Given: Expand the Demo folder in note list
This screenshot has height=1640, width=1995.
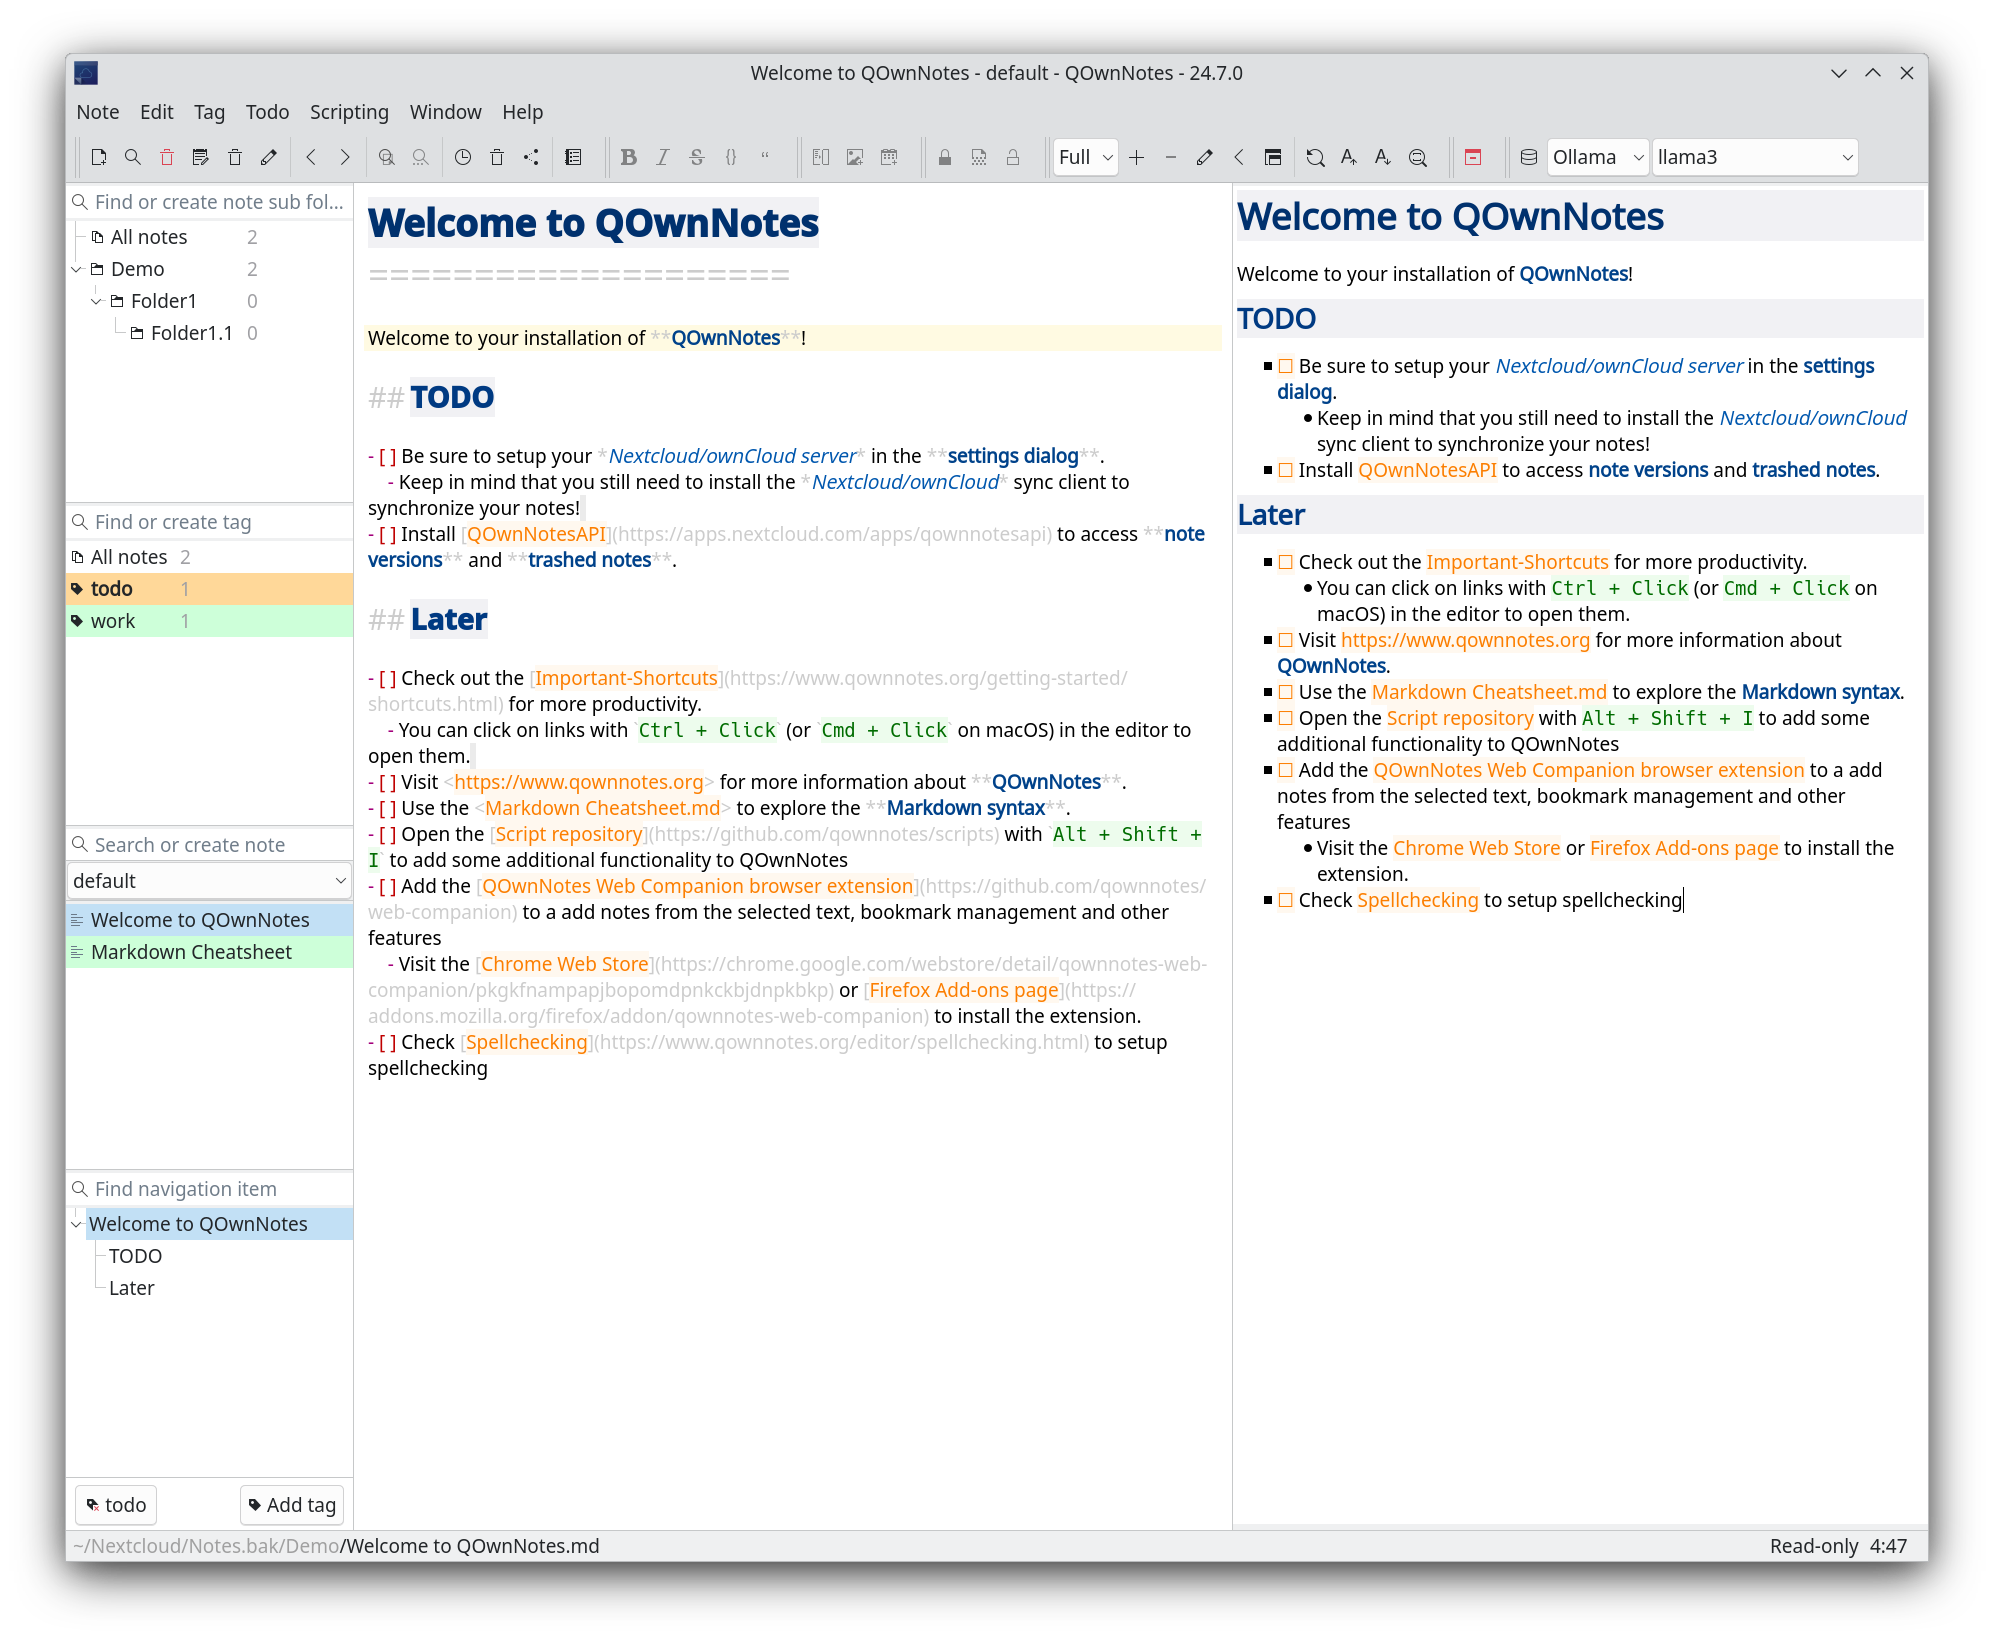Looking at the screenshot, I should click(x=80, y=268).
